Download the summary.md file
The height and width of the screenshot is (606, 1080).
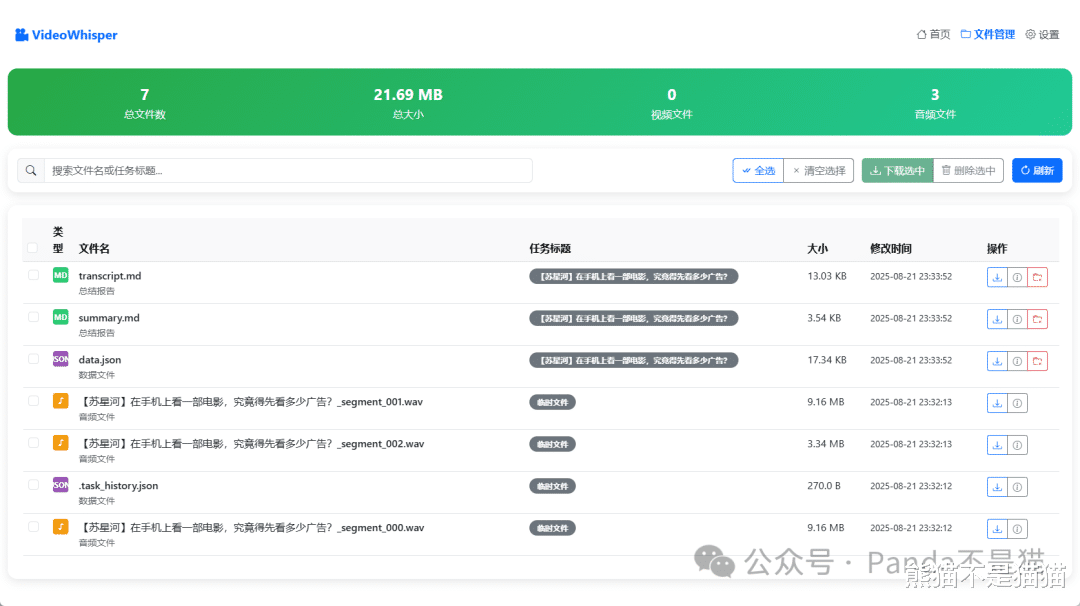pos(997,320)
